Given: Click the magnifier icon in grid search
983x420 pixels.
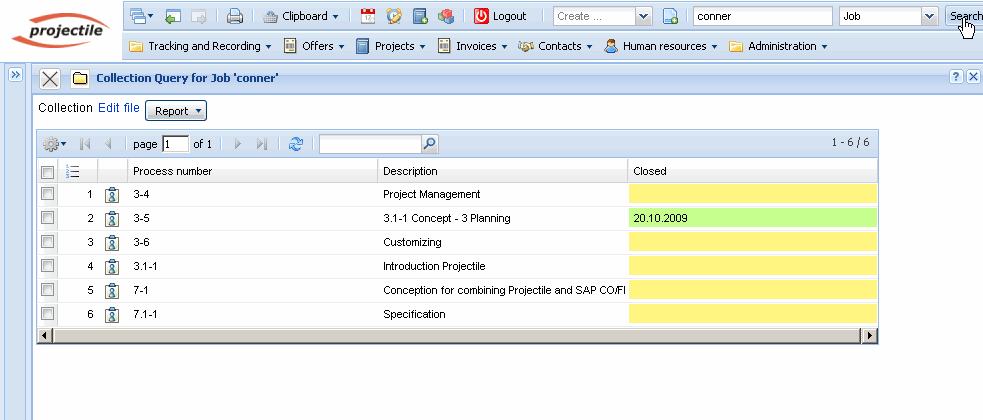Looking at the screenshot, I should point(429,144).
